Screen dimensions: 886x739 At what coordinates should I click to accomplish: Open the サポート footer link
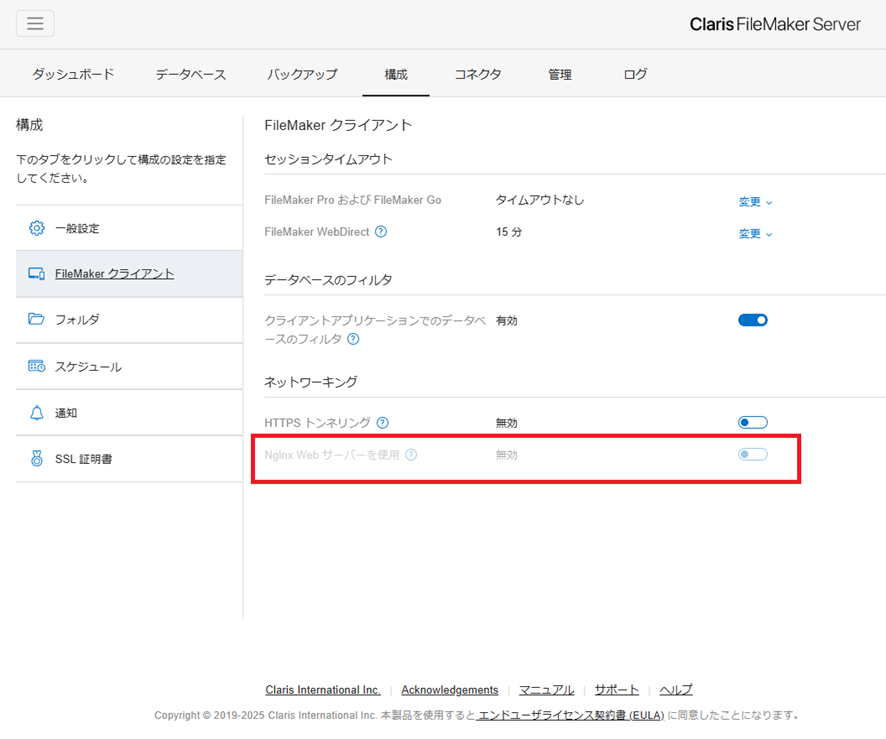[x=616, y=690]
